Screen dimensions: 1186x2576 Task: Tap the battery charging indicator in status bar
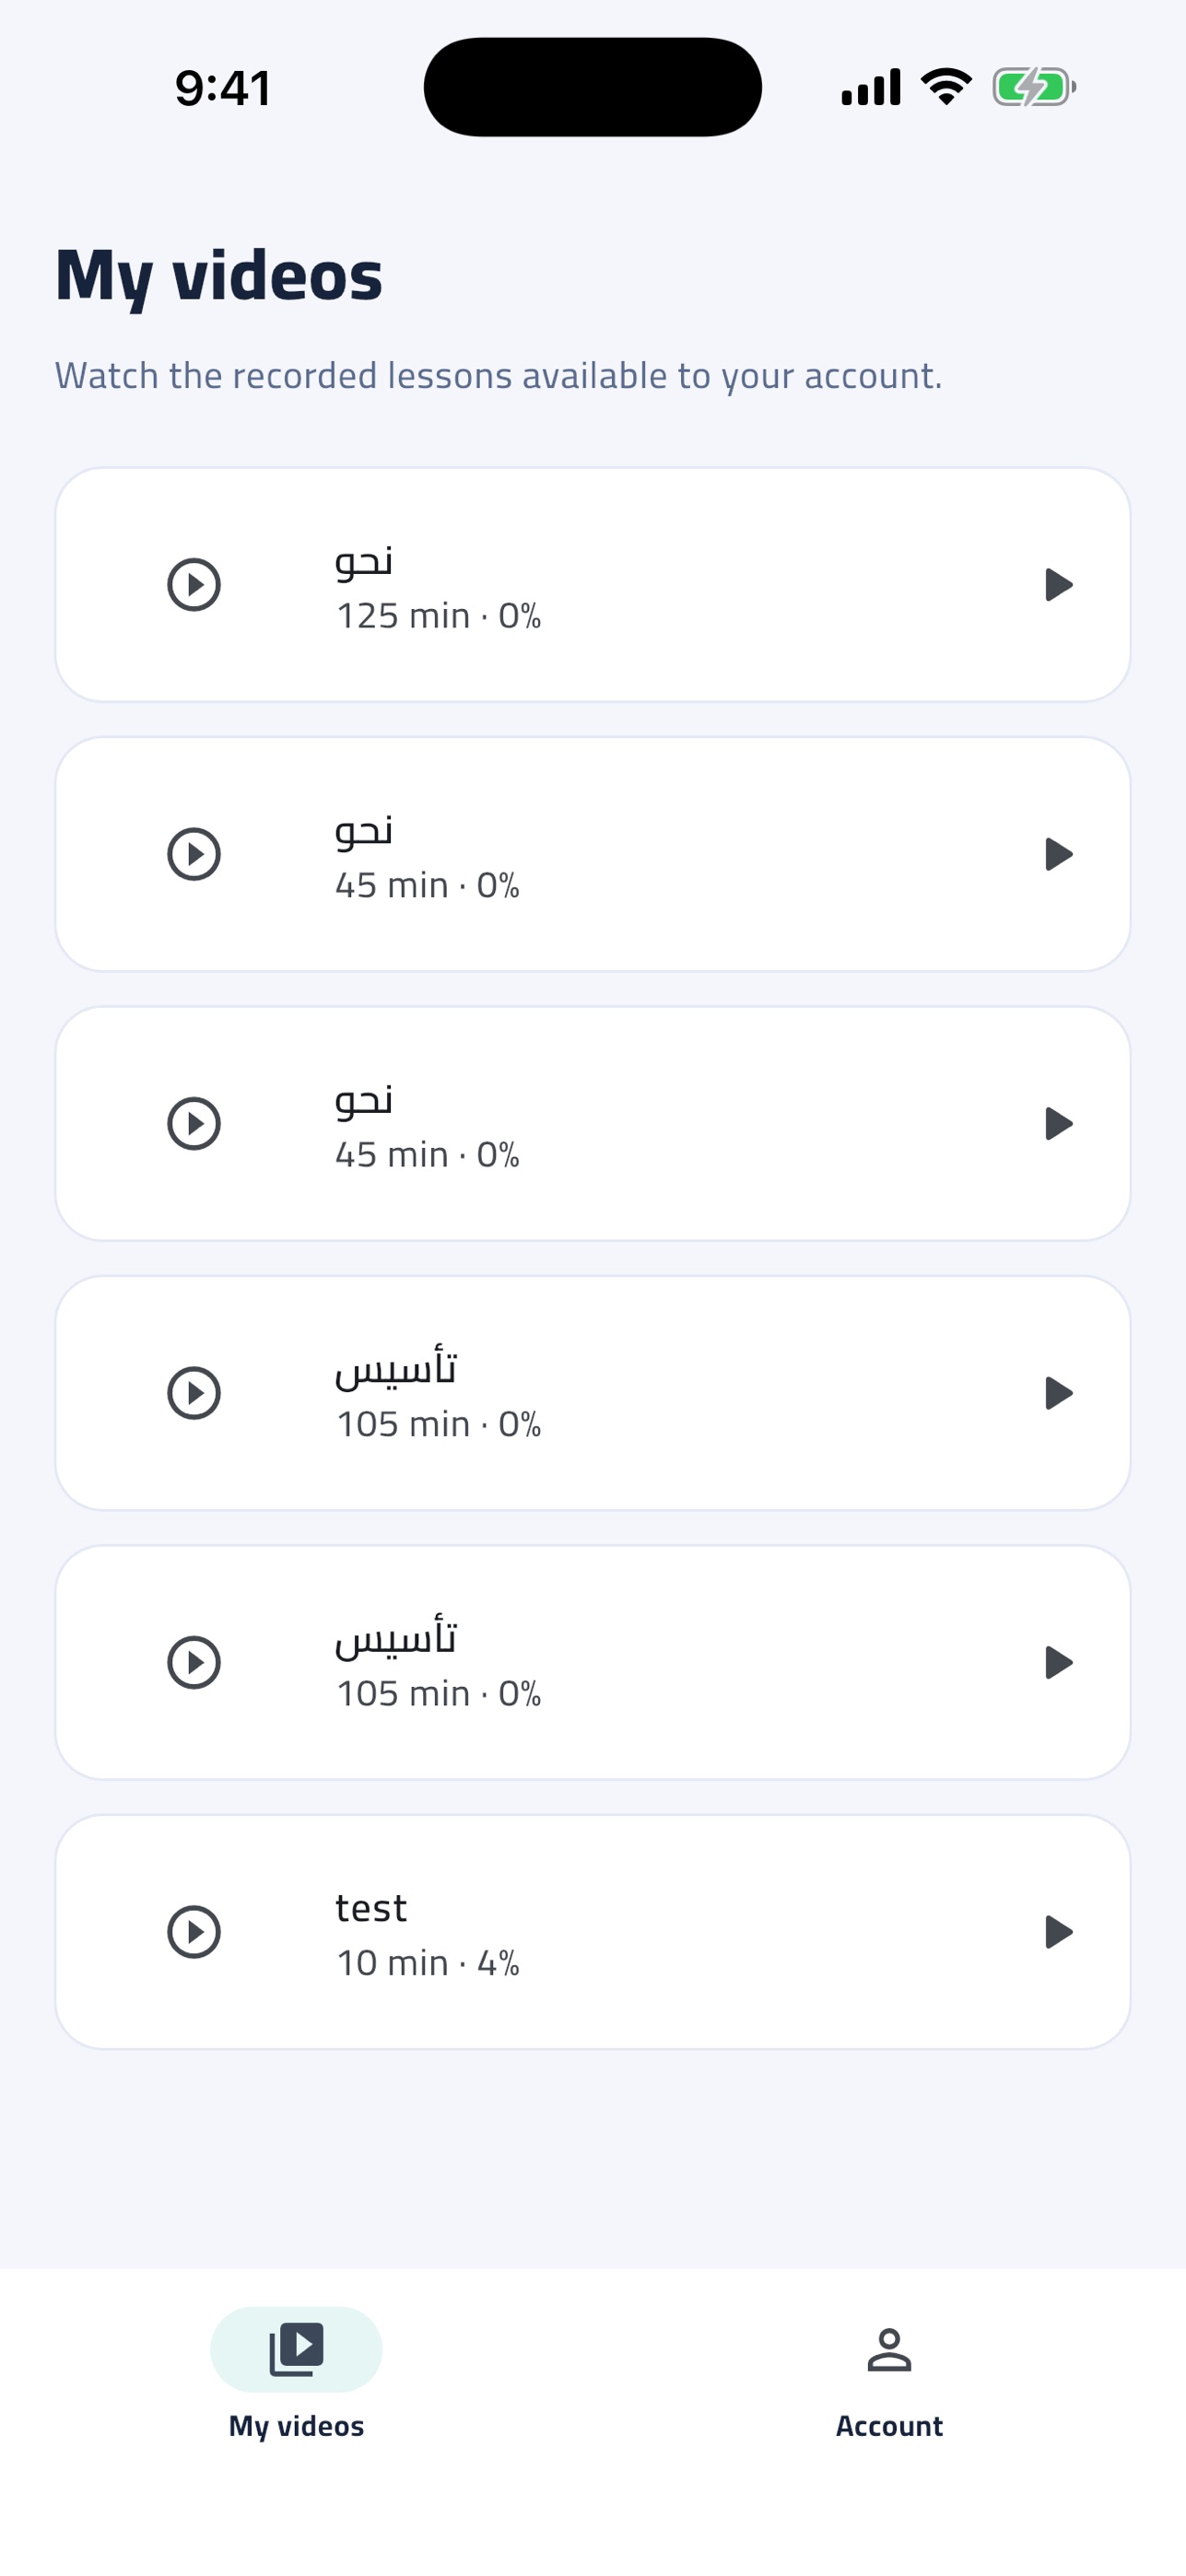(1034, 87)
